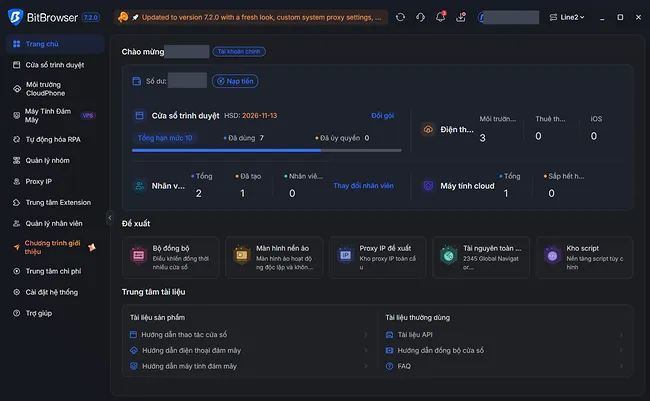Screen dimensions: 650x401
Task: Open Trung tâm chi phí sidebar item
Action: pos(55,271)
